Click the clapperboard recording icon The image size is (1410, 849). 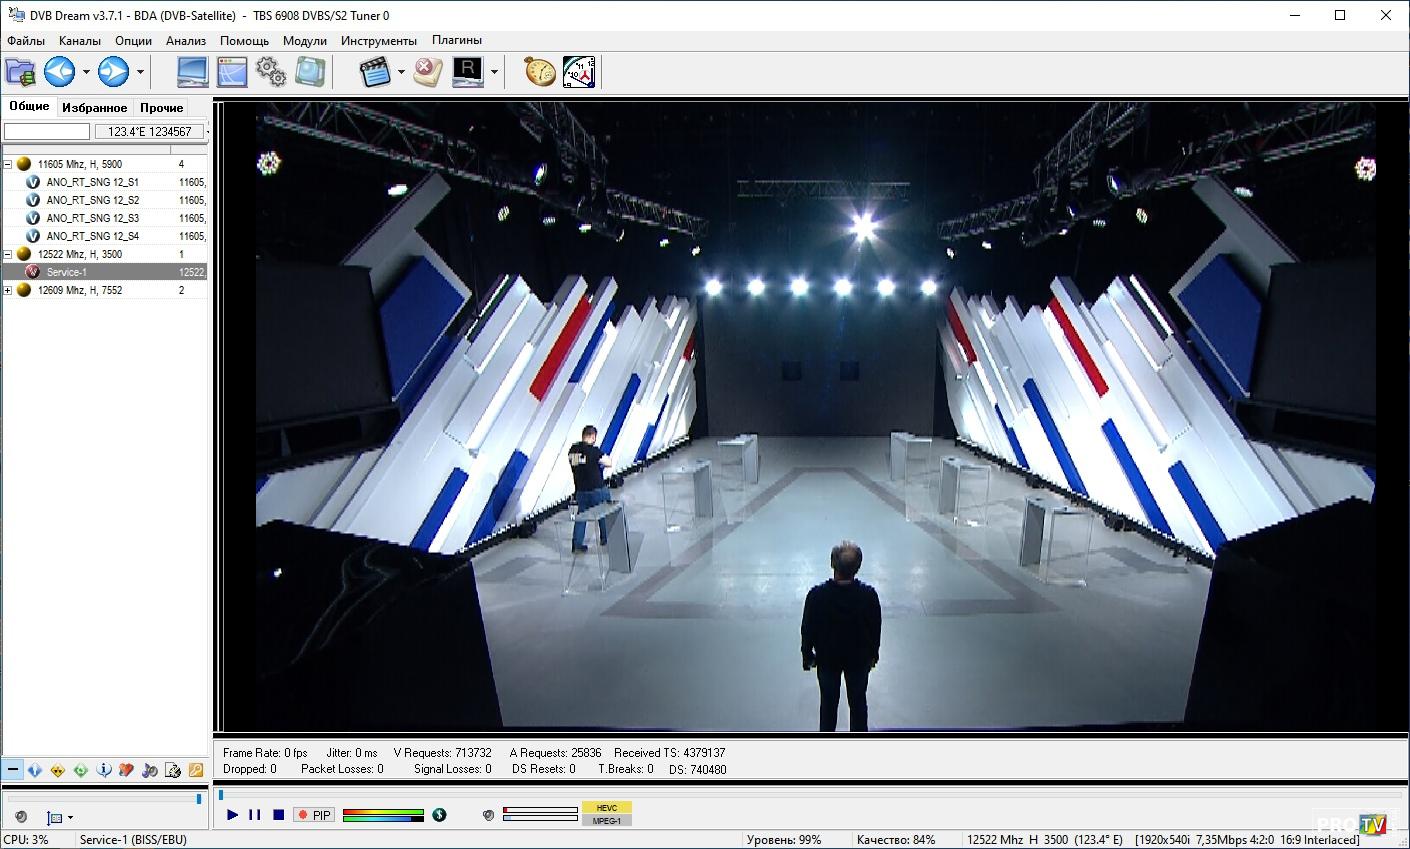[375, 72]
